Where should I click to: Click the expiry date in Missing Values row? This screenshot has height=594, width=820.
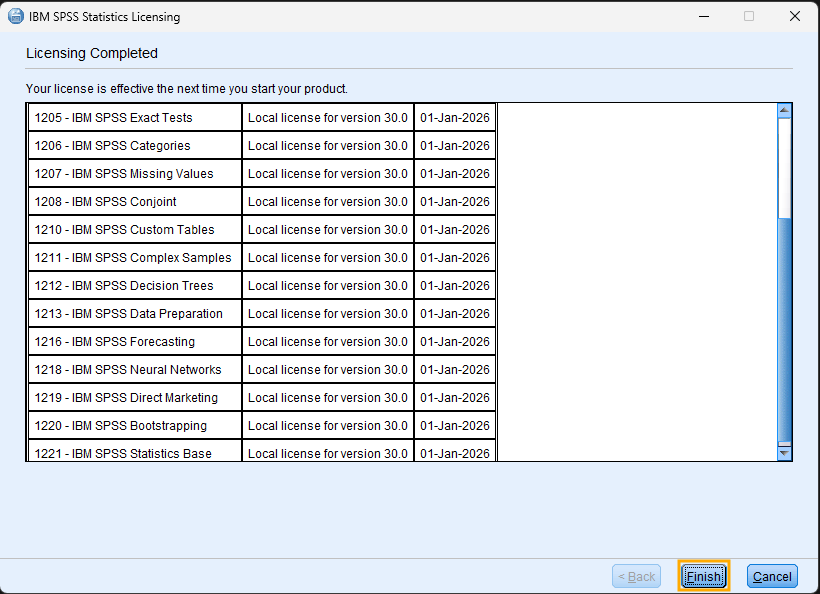[455, 174]
